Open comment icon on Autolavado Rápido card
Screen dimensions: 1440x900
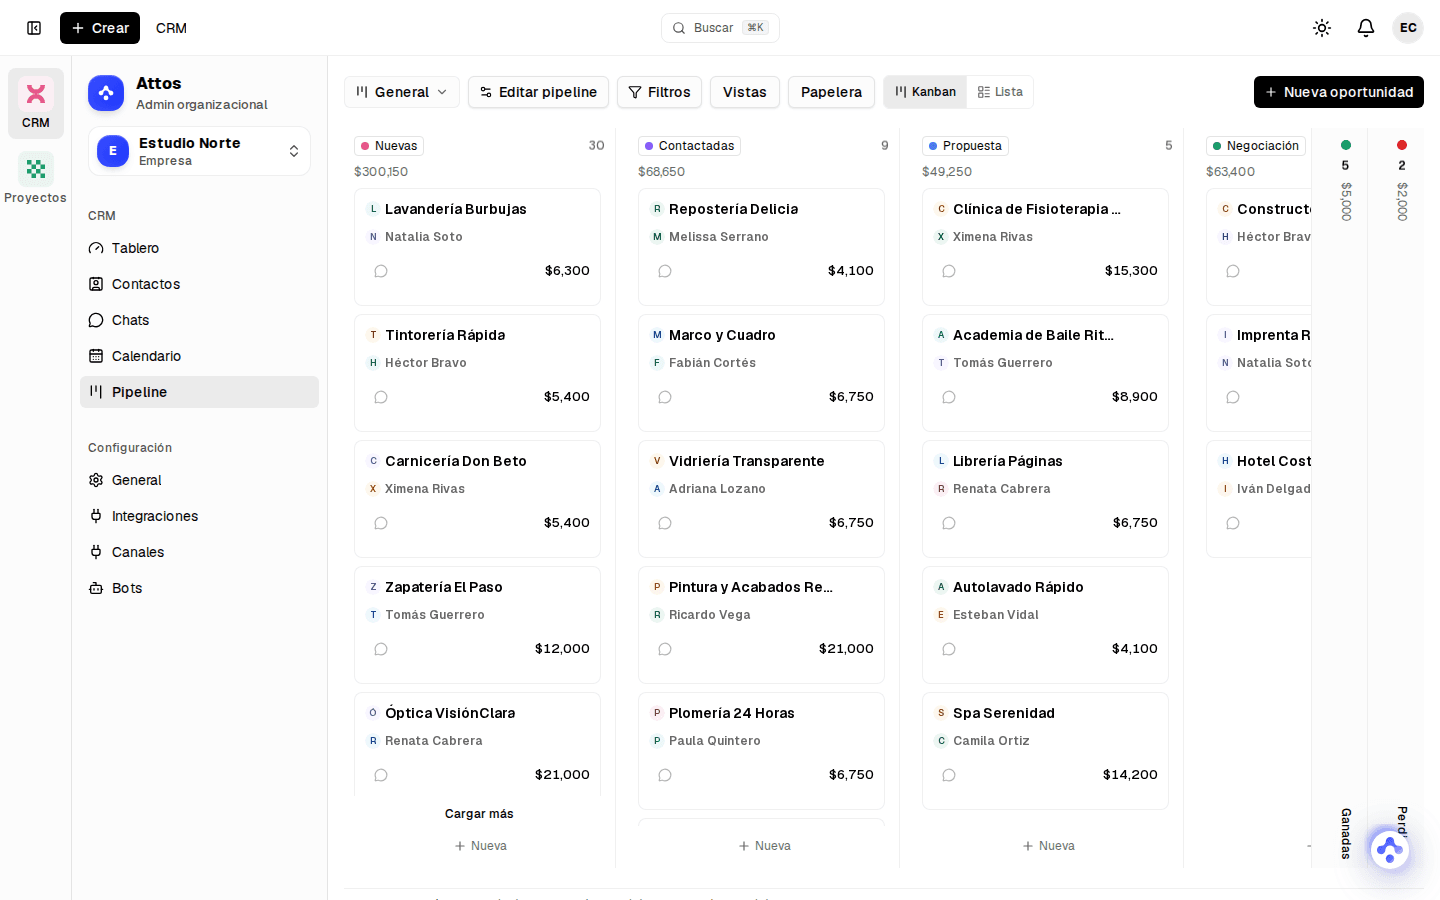[x=949, y=649]
